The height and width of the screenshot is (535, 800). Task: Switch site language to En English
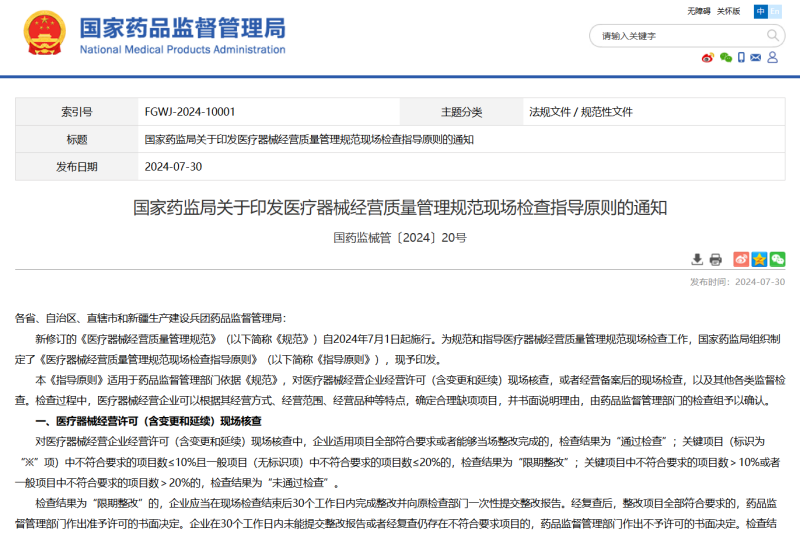775,11
